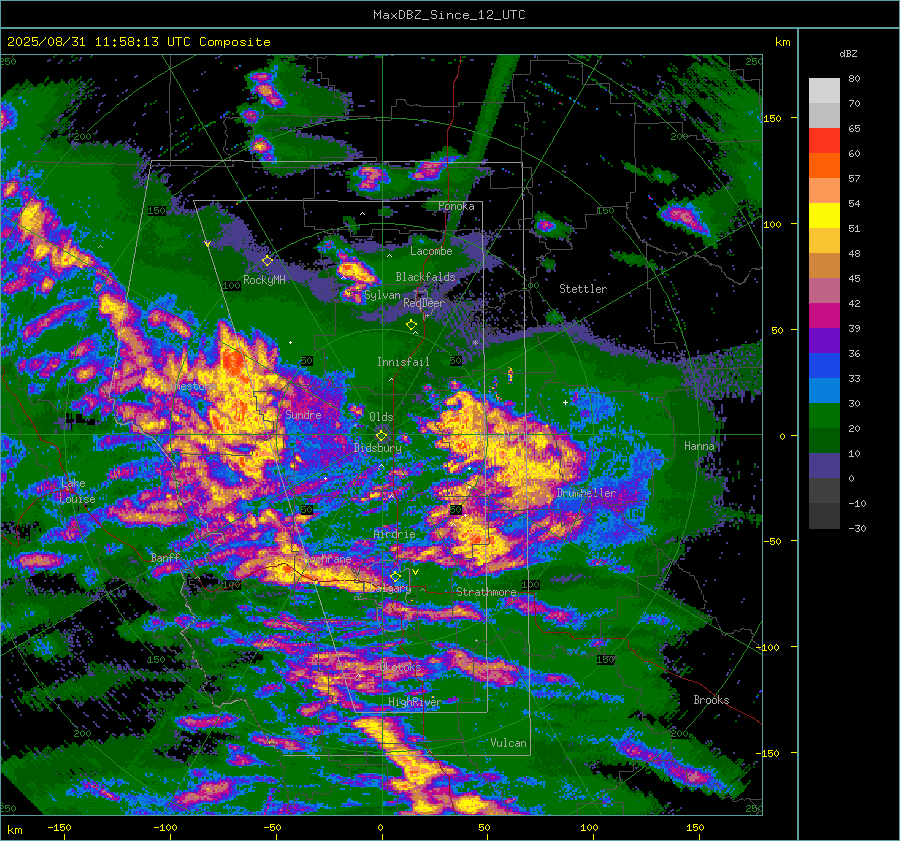Viewport: 900px width, 841px height.
Task: Pick the blue 36-33 dBZ legend swatch
Action: click(824, 366)
